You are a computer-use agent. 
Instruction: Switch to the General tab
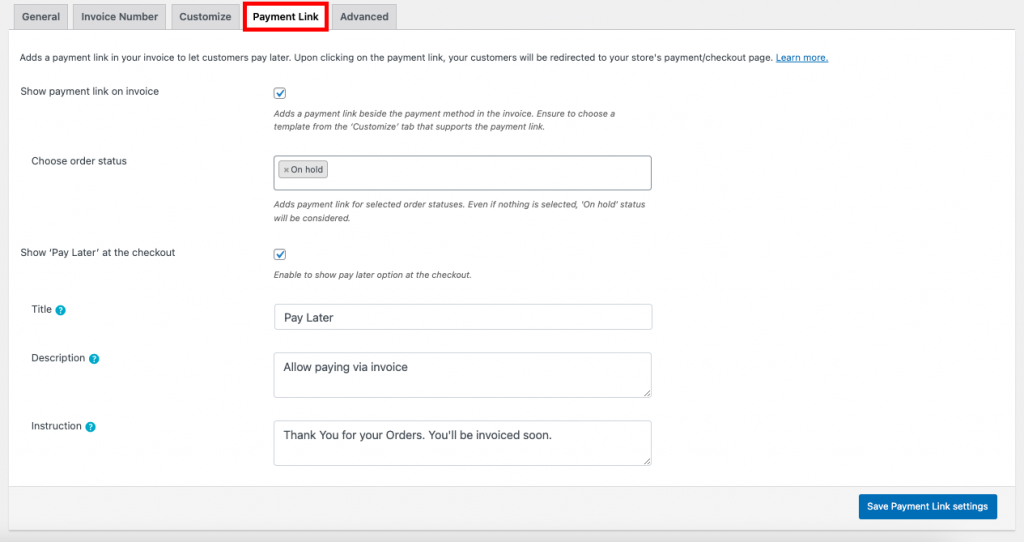[40, 17]
